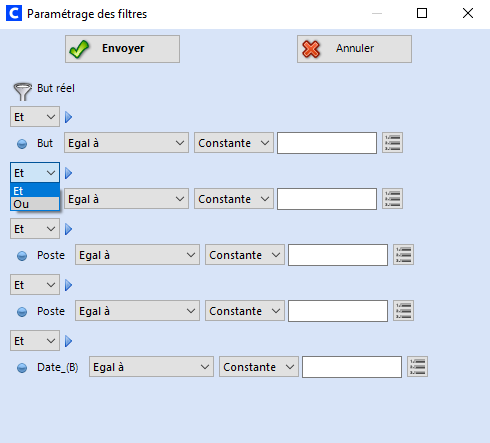Click blue circle bullet before Date_(B)

point(22,367)
